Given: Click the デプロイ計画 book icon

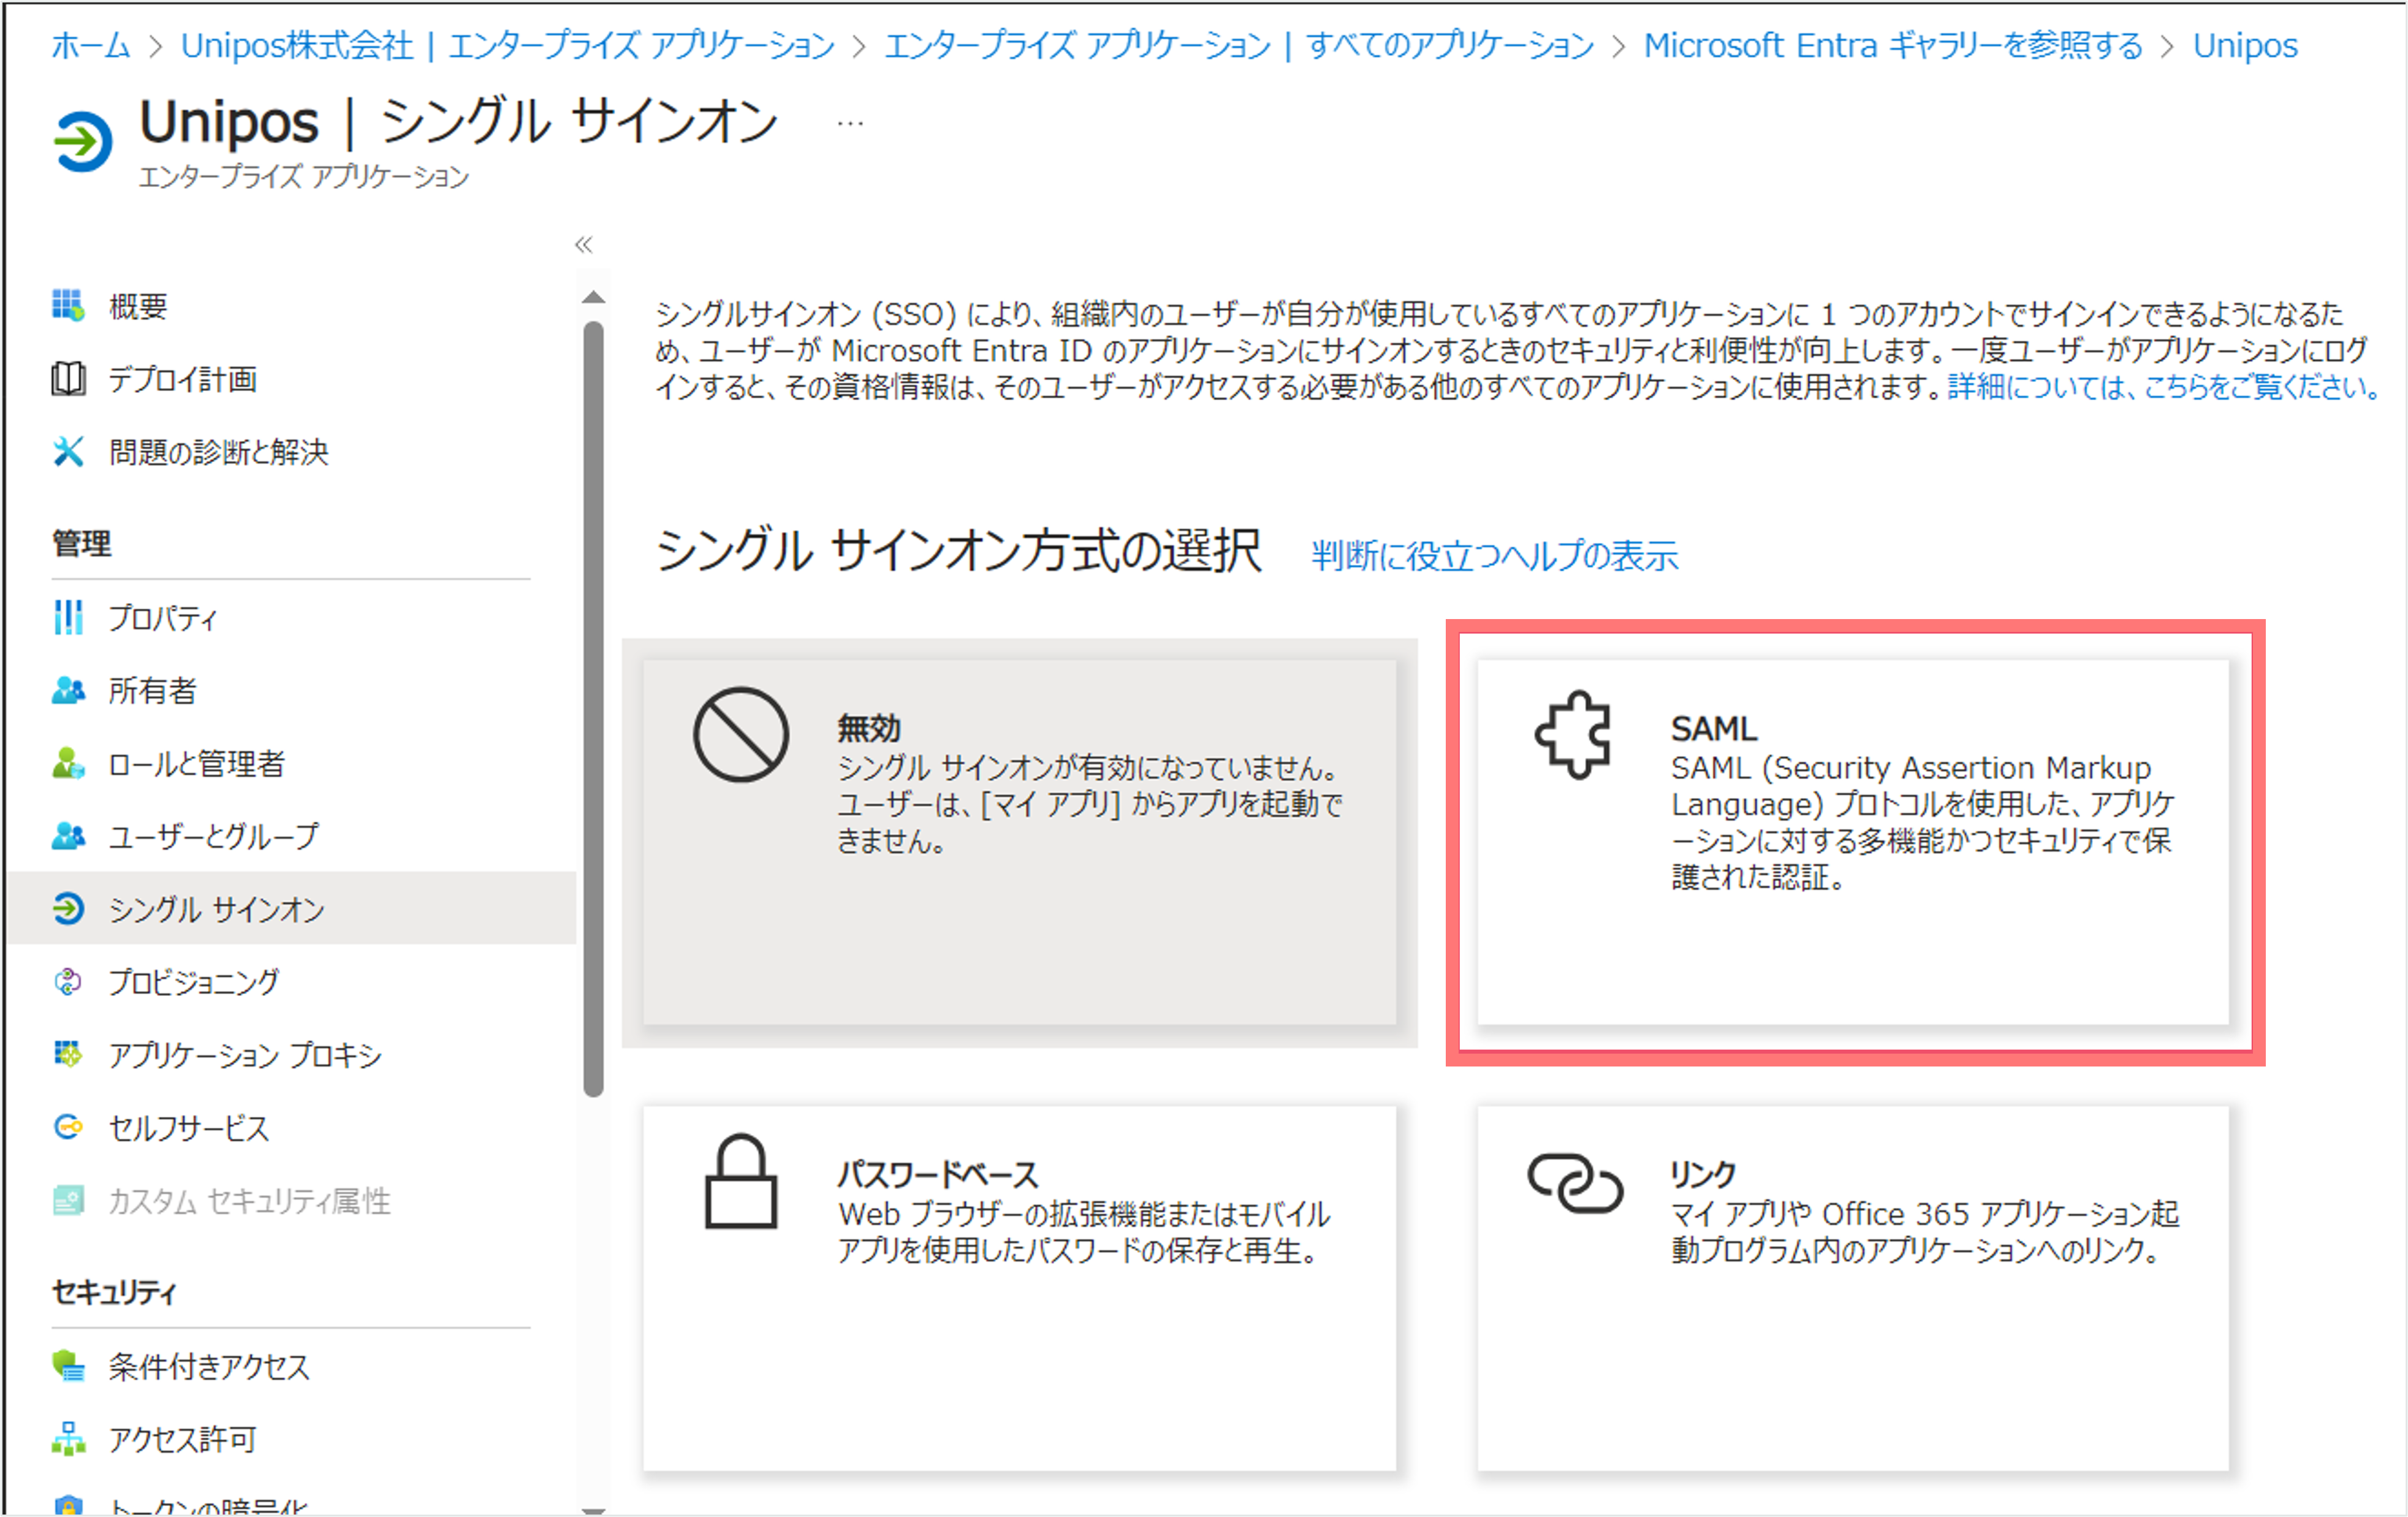Looking at the screenshot, I should point(68,378).
